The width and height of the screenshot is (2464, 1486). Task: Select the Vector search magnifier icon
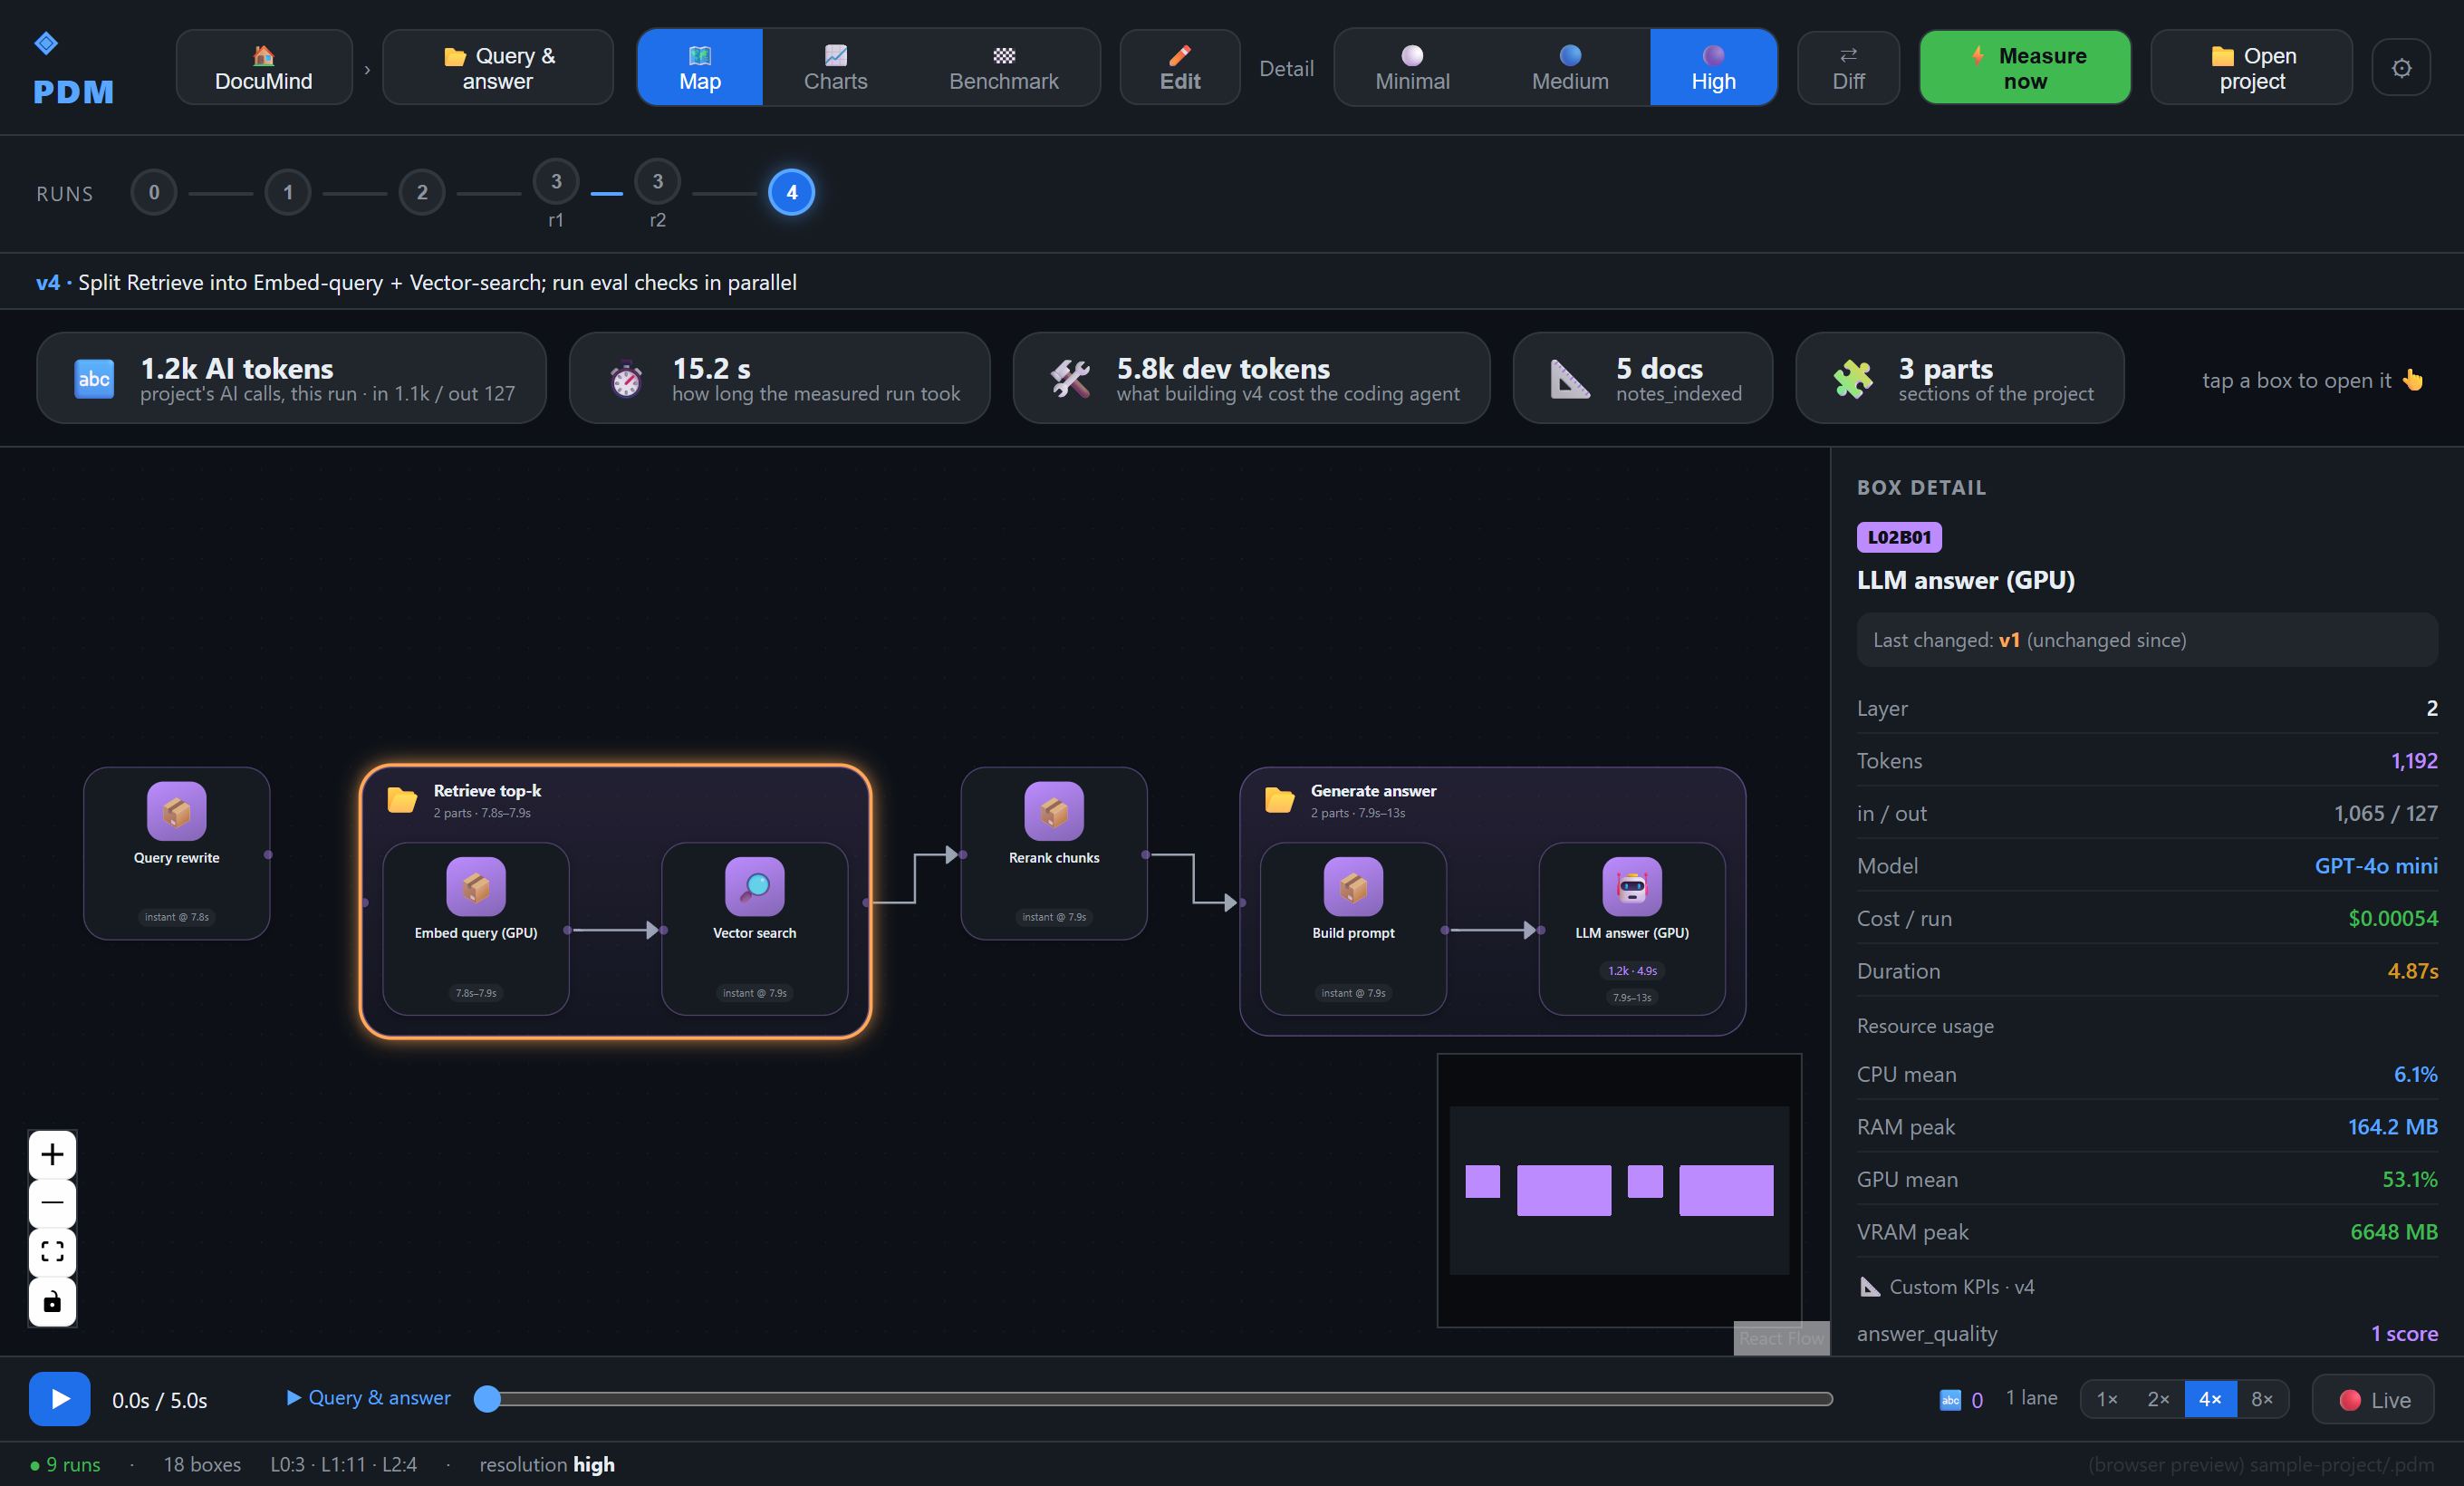coord(755,887)
